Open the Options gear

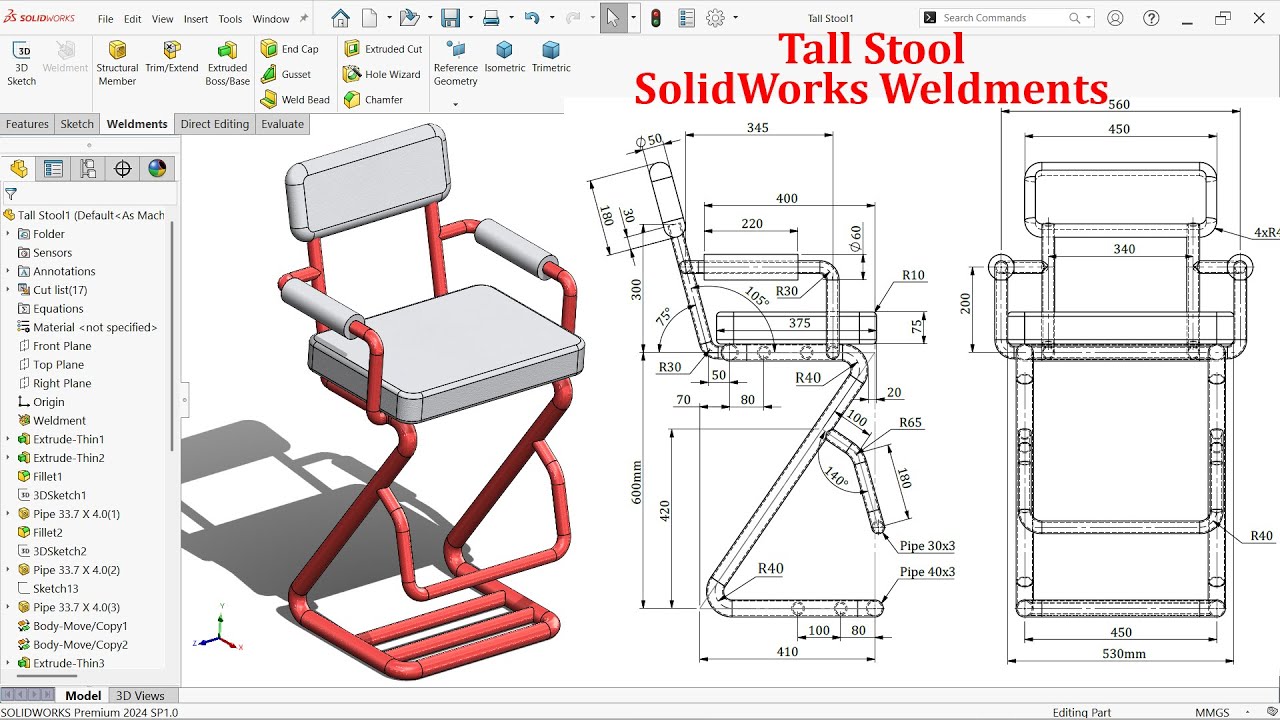tap(715, 18)
